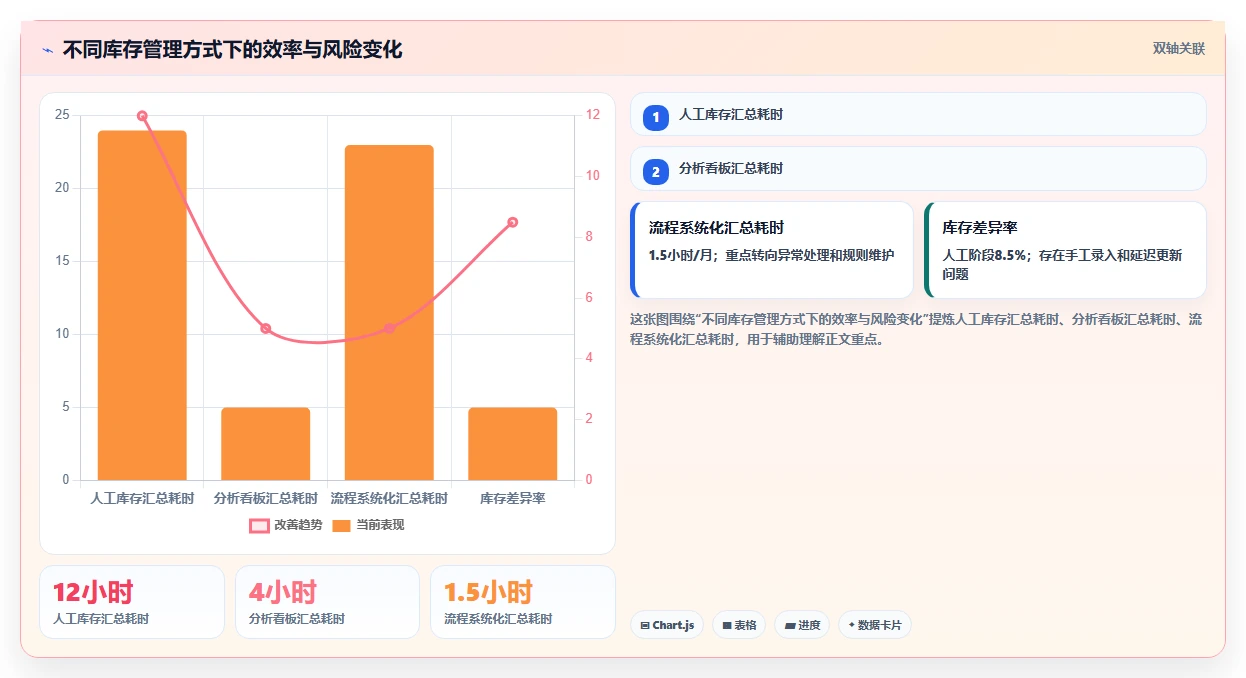This screenshot has height=678, width=1246.
Task: Click the 4小时 stat card
Action: tap(327, 602)
